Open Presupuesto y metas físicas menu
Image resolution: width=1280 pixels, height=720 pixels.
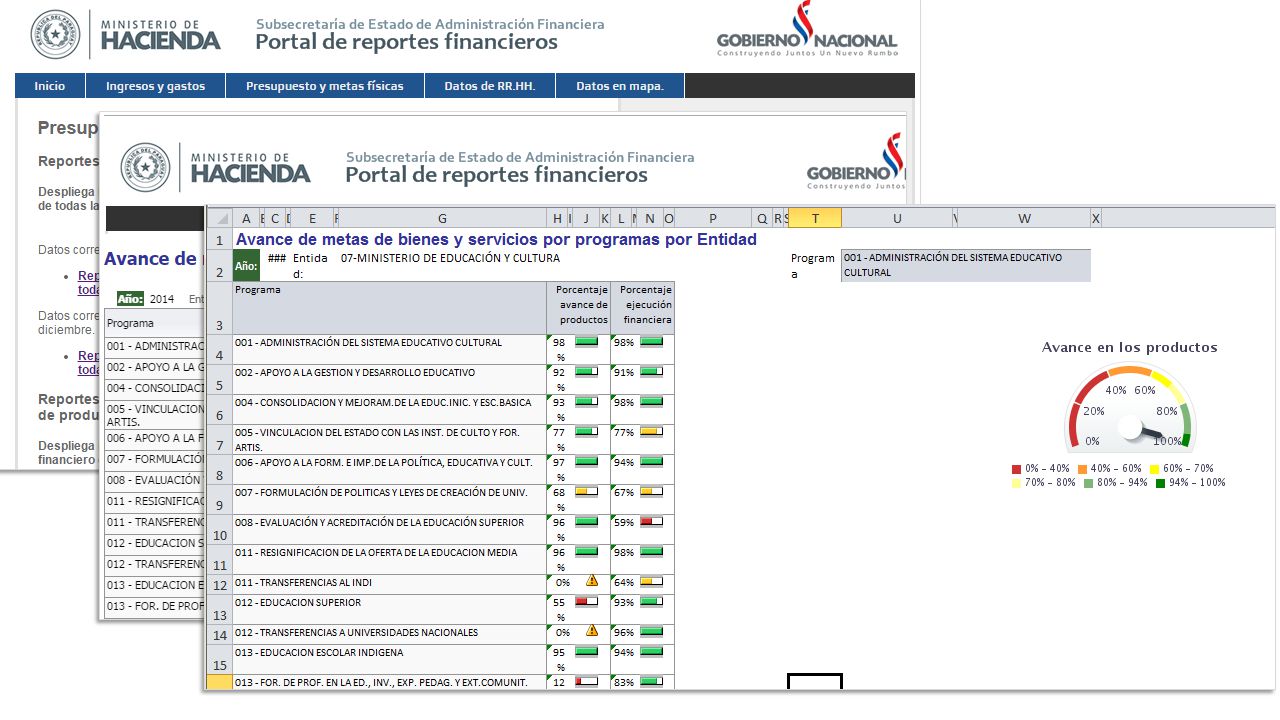pos(325,86)
